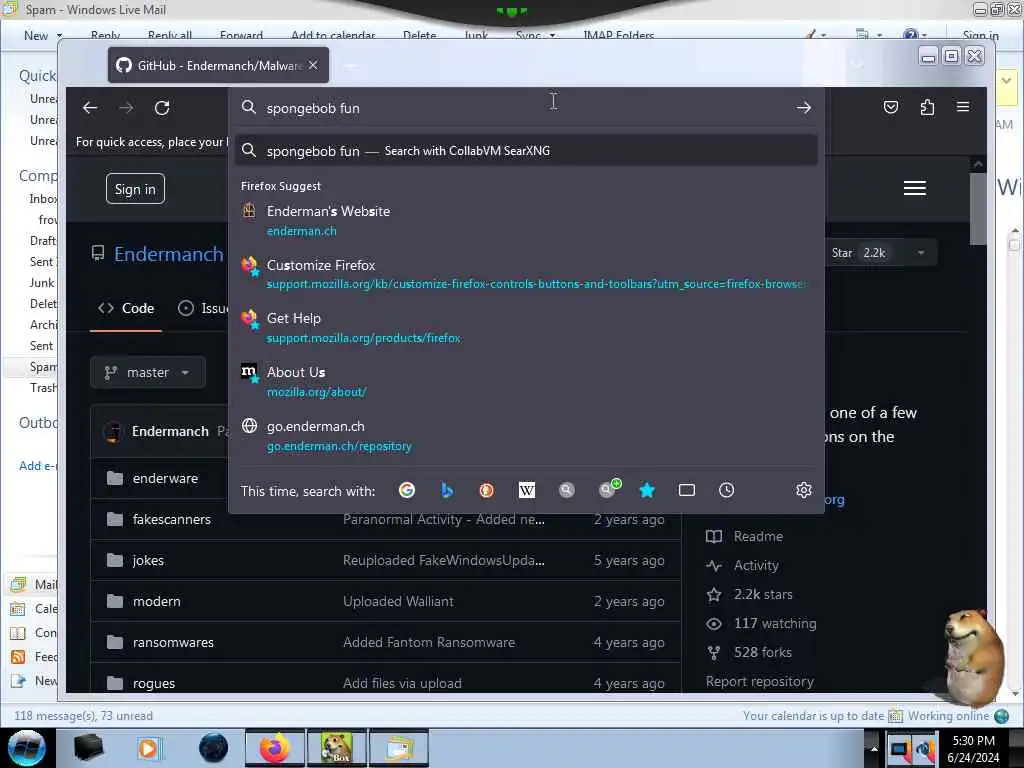Expand the Star options dropdown
The image size is (1024, 768).
(x=921, y=253)
